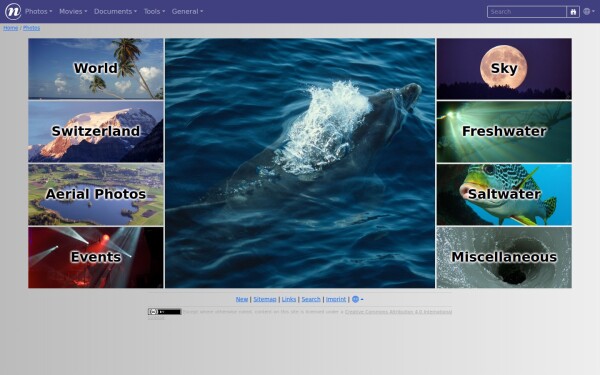The image size is (600, 375).
Task: Open the General menu
Action: 188,11
